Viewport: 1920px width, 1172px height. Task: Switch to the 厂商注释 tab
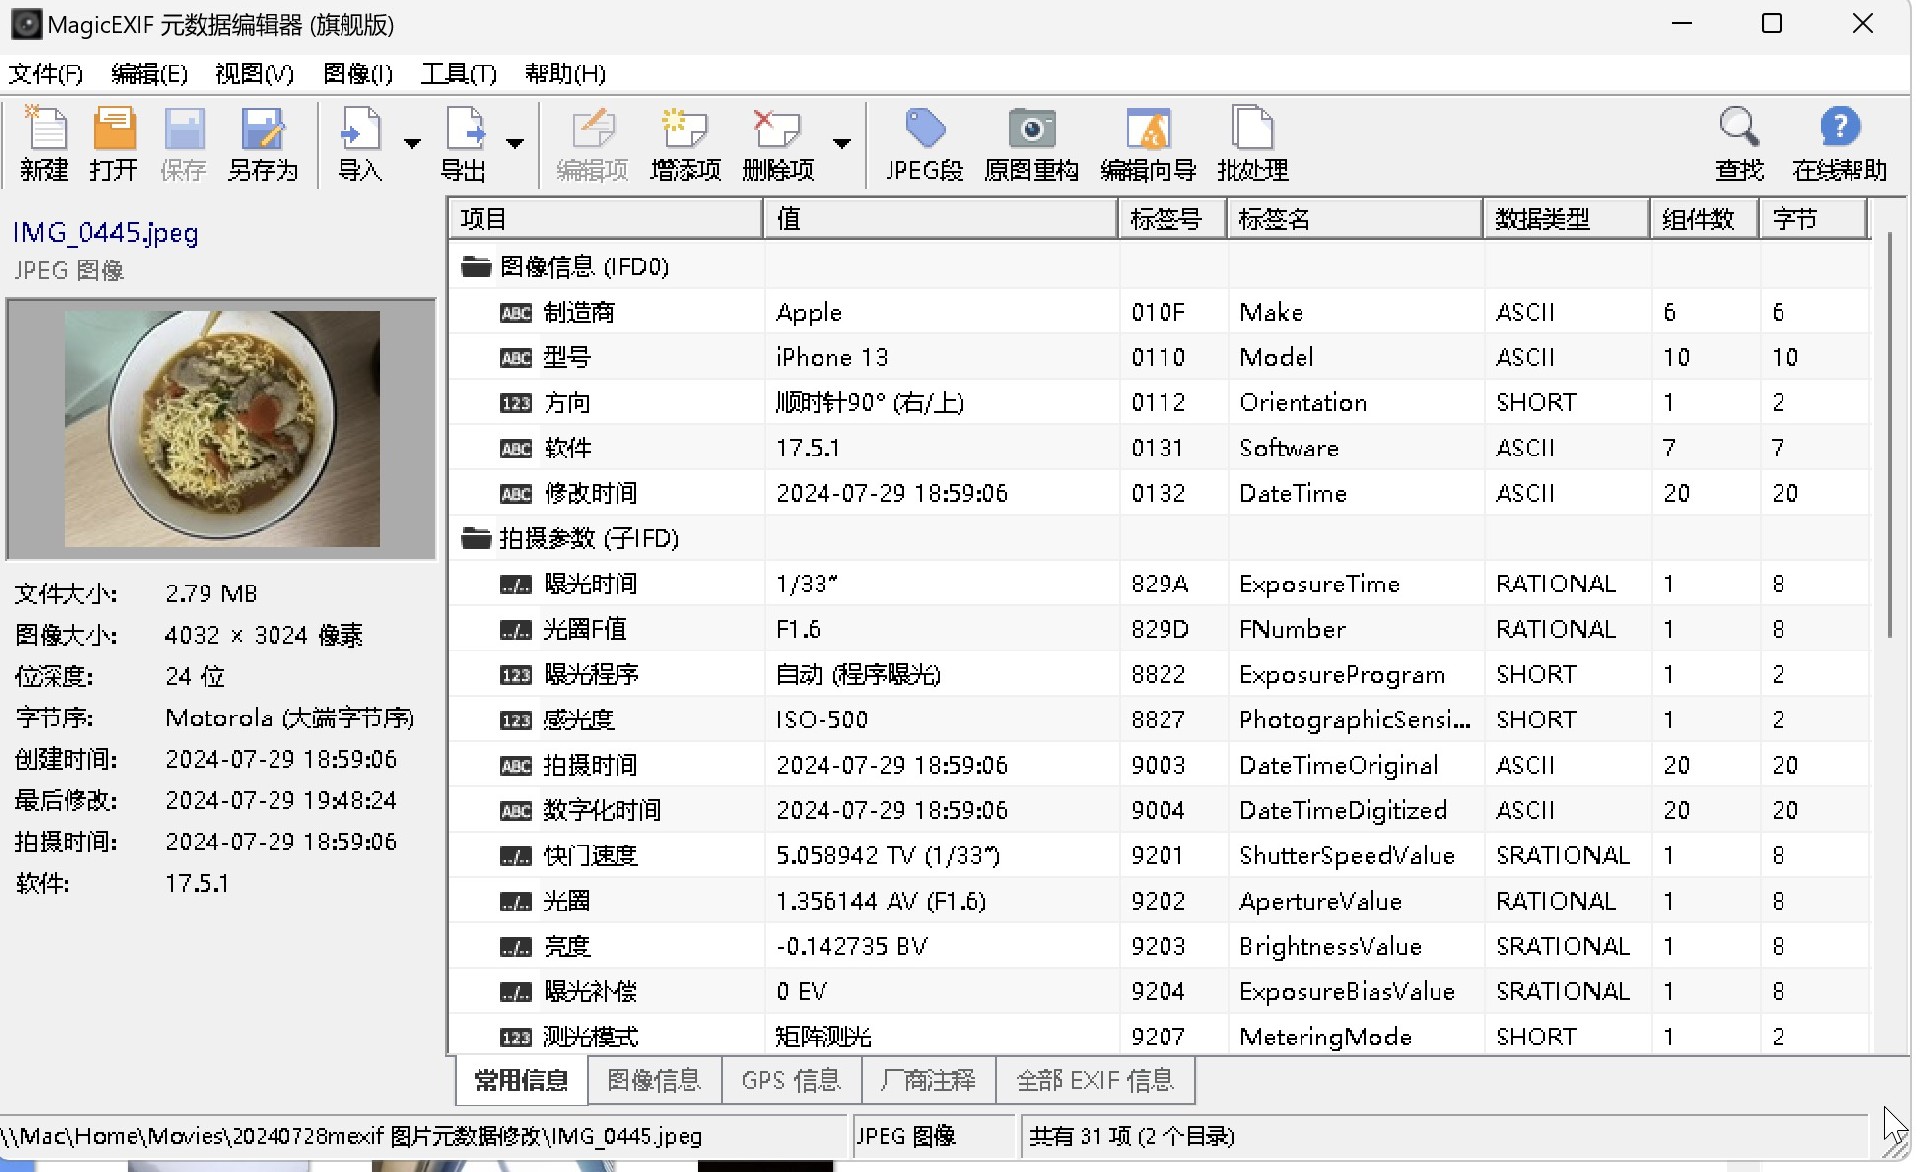pos(928,1080)
